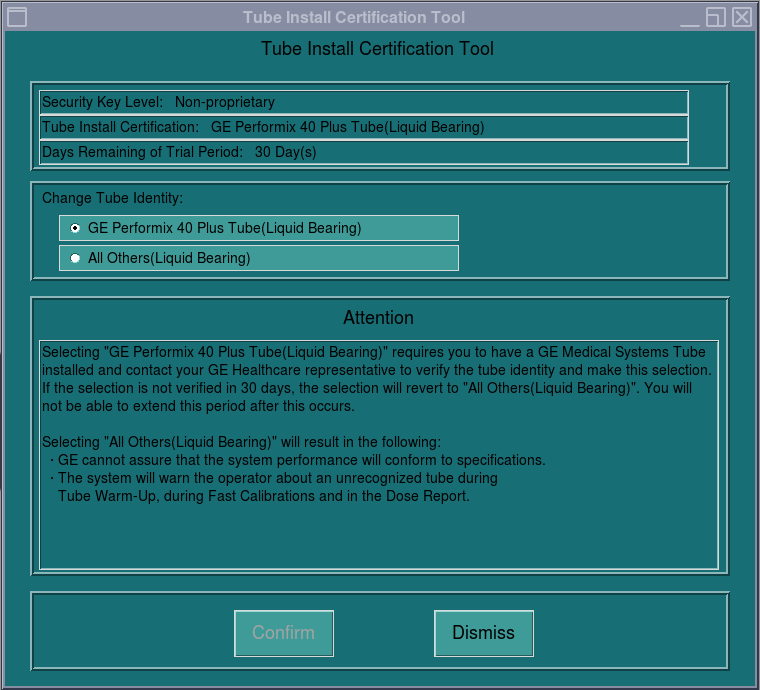
Task: Click the bullet about warning the operator
Action: click(x=276, y=478)
